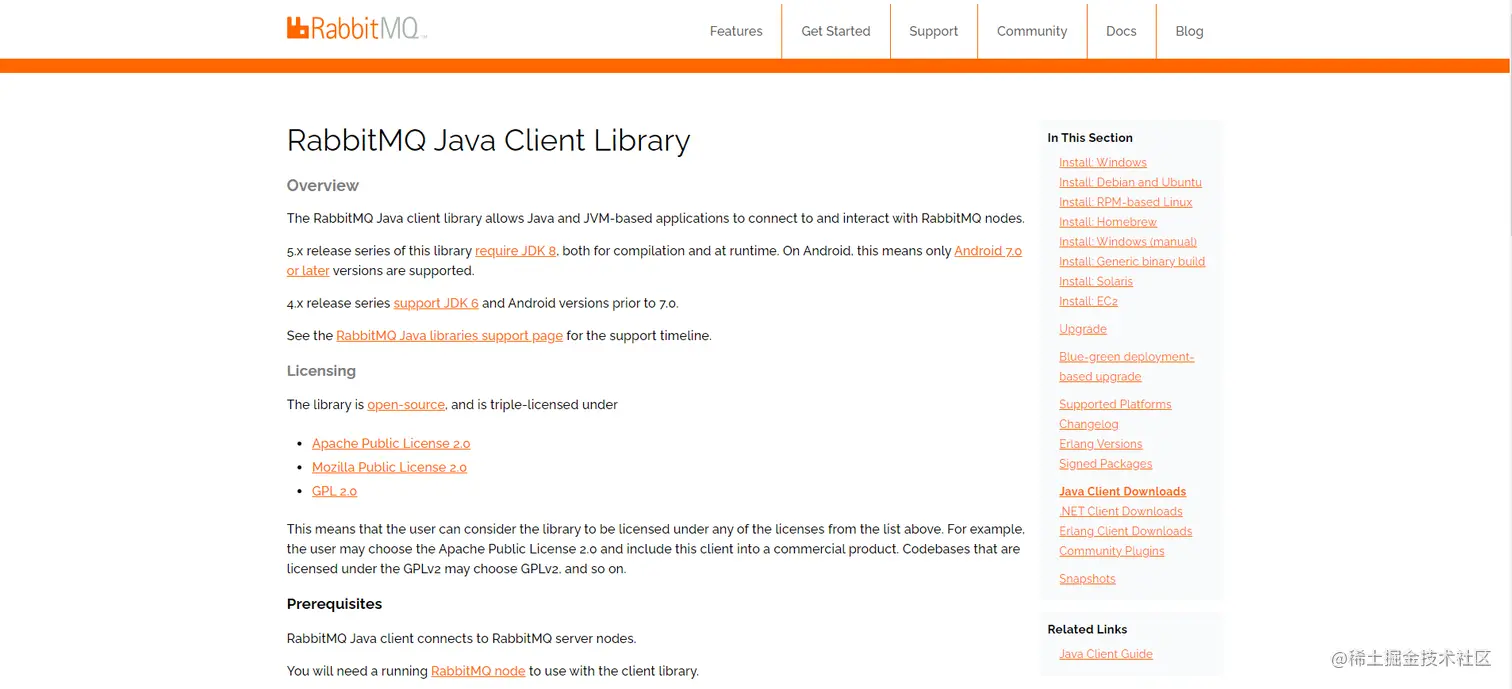The width and height of the screenshot is (1512, 689).
Task: Open sidebar link Install: RPM-based Linux
Action: [x=1125, y=202]
